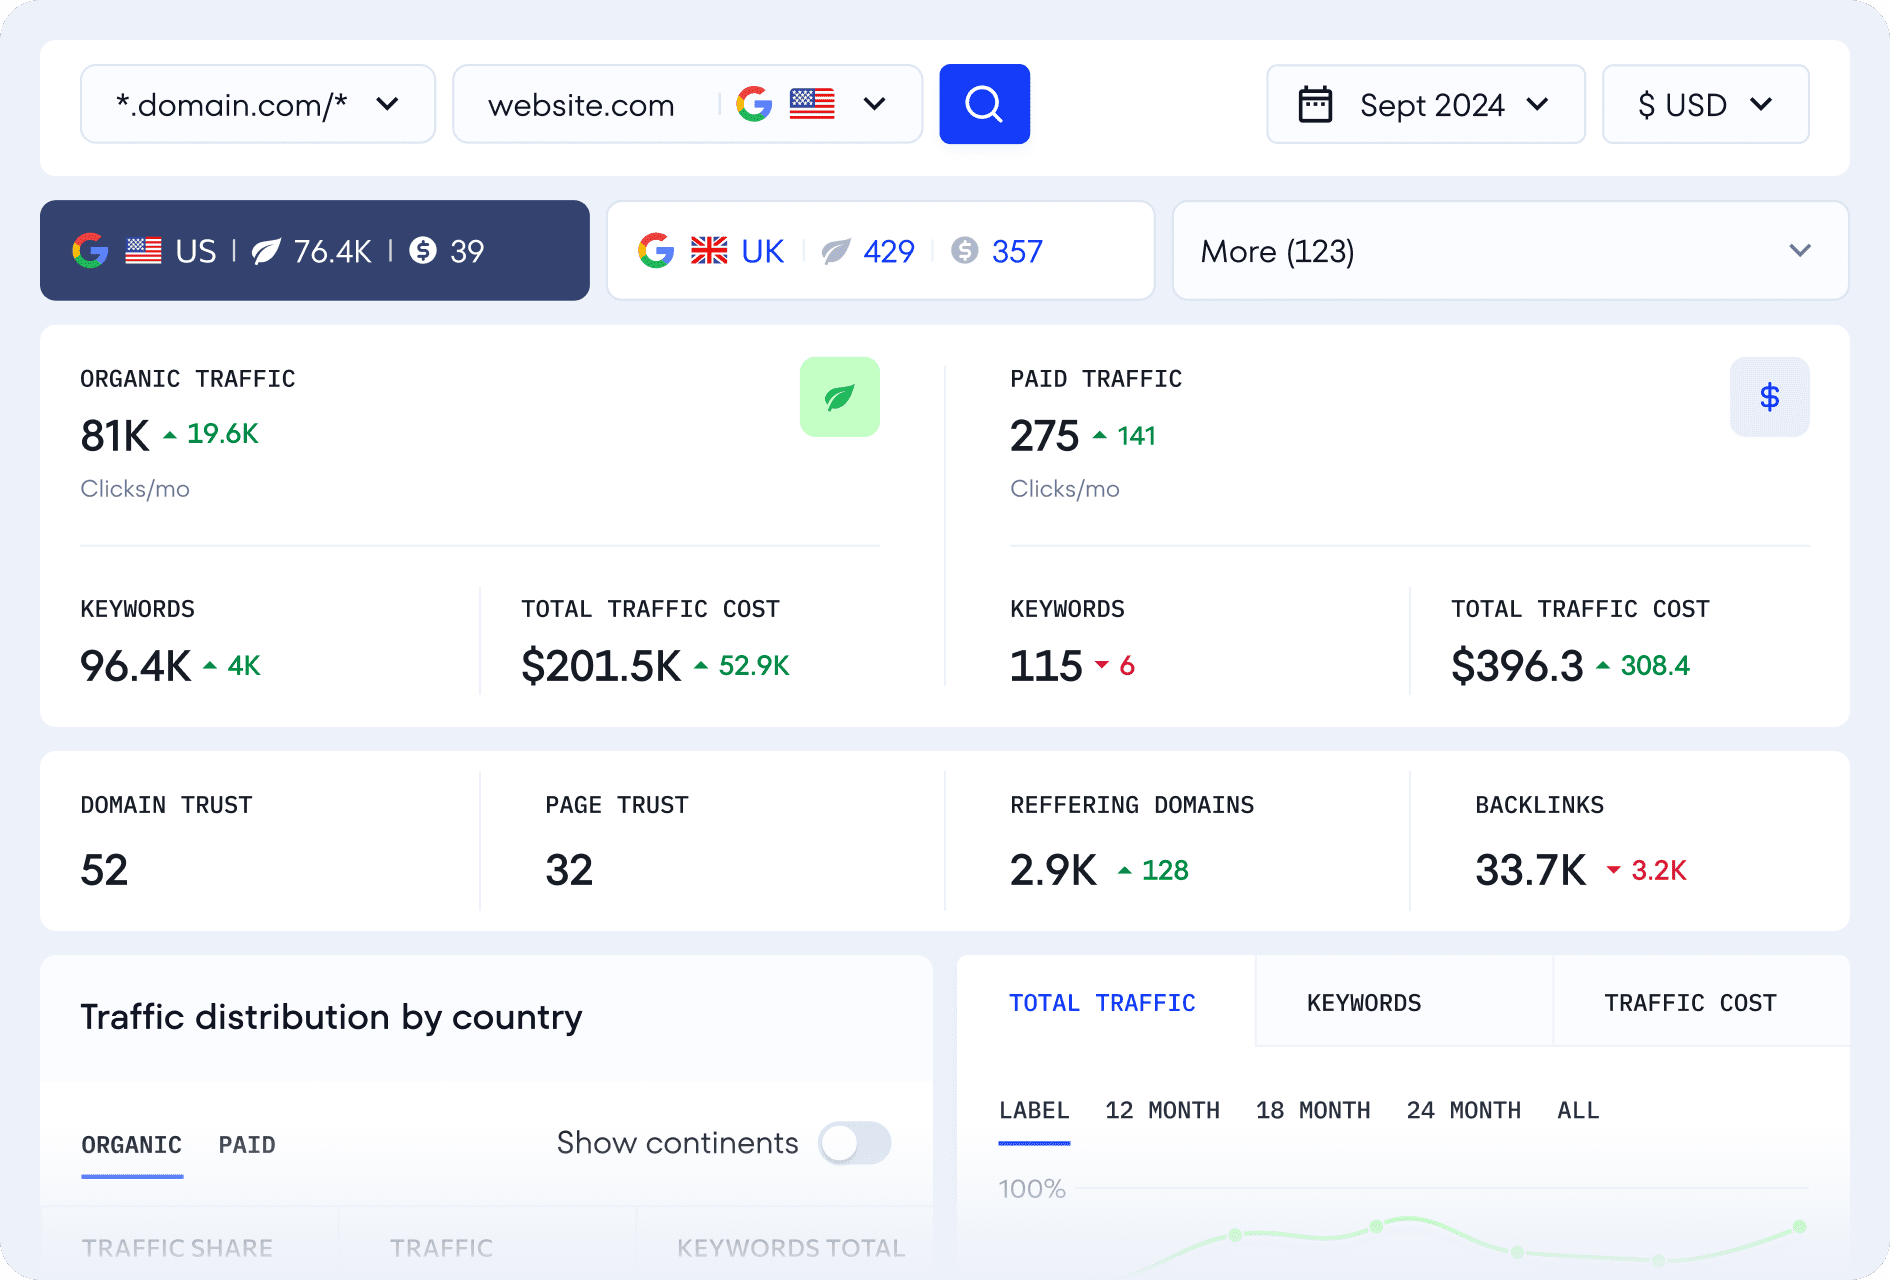Toggle the Show continents switch
This screenshot has width=1890, height=1280.
(854, 1143)
